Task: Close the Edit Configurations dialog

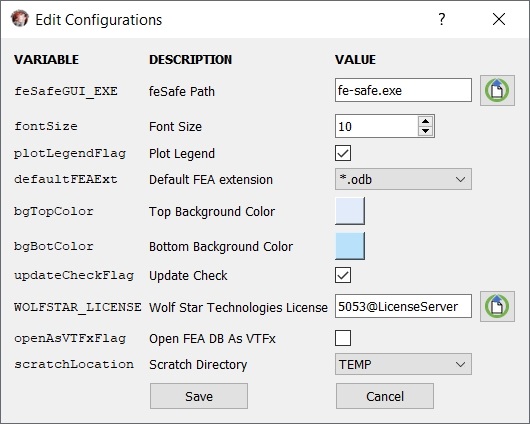Action: (499, 19)
